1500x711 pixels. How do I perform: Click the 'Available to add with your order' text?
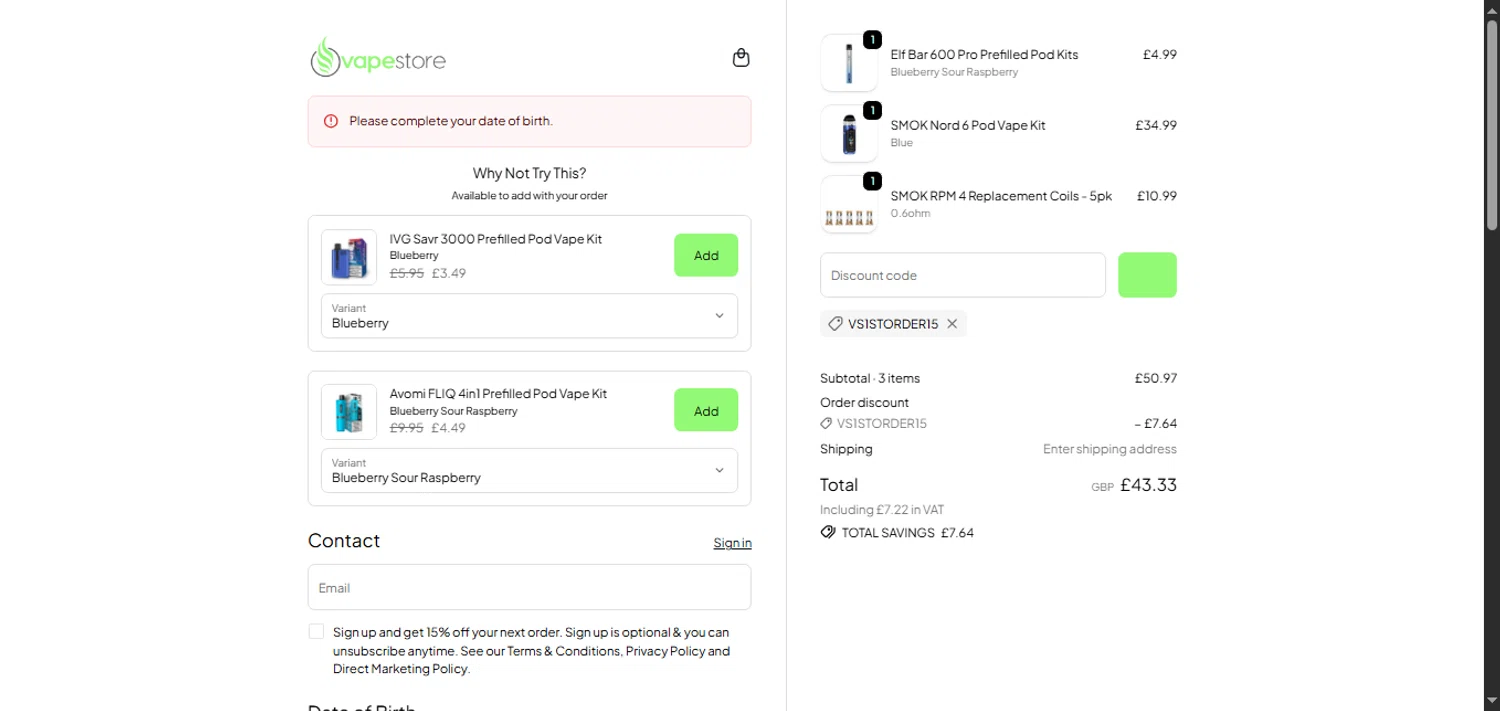[529, 196]
